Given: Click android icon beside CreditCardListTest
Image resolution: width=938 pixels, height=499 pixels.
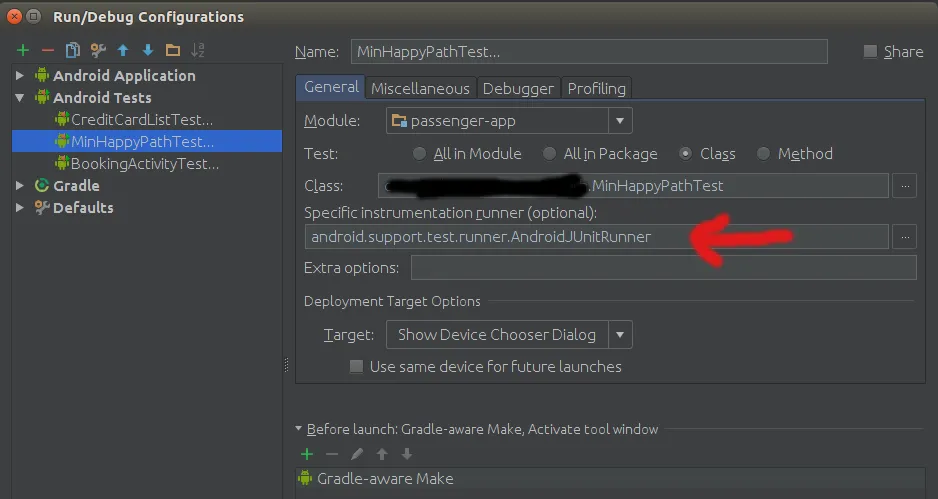Looking at the screenshot, I should (62, 119).
